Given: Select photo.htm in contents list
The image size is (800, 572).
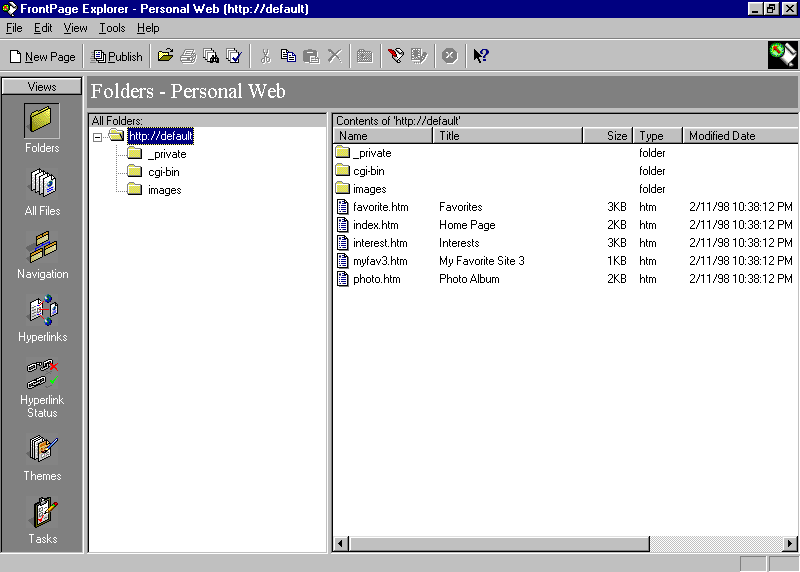Looking at the screenshot, I should 377,279.
